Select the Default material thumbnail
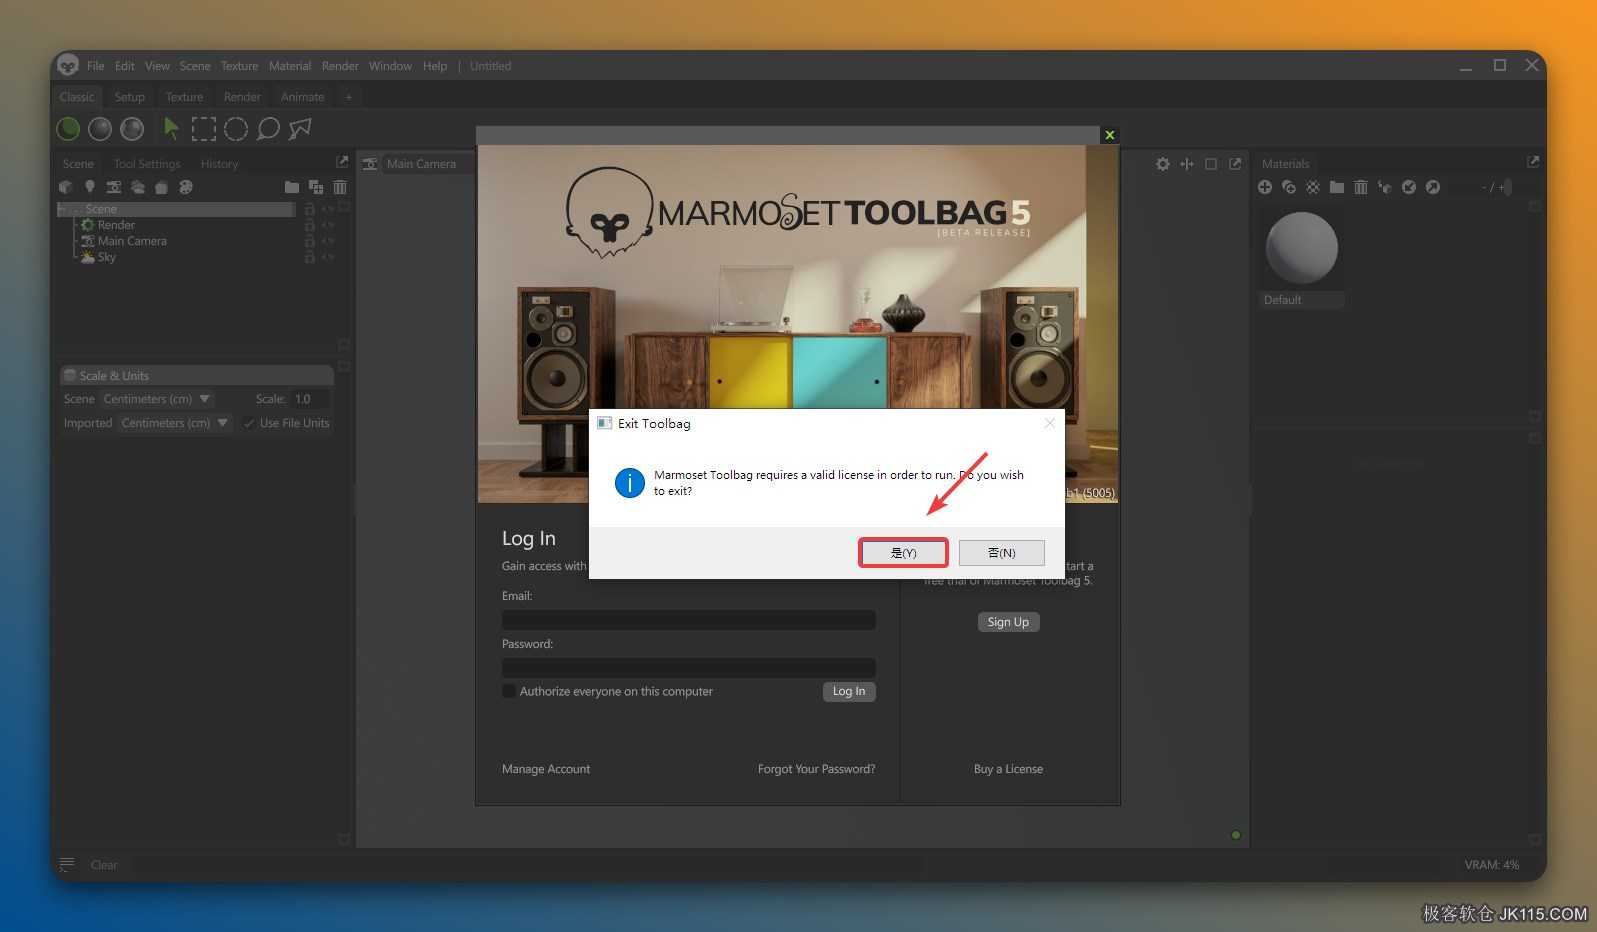 coord(1302,248)
